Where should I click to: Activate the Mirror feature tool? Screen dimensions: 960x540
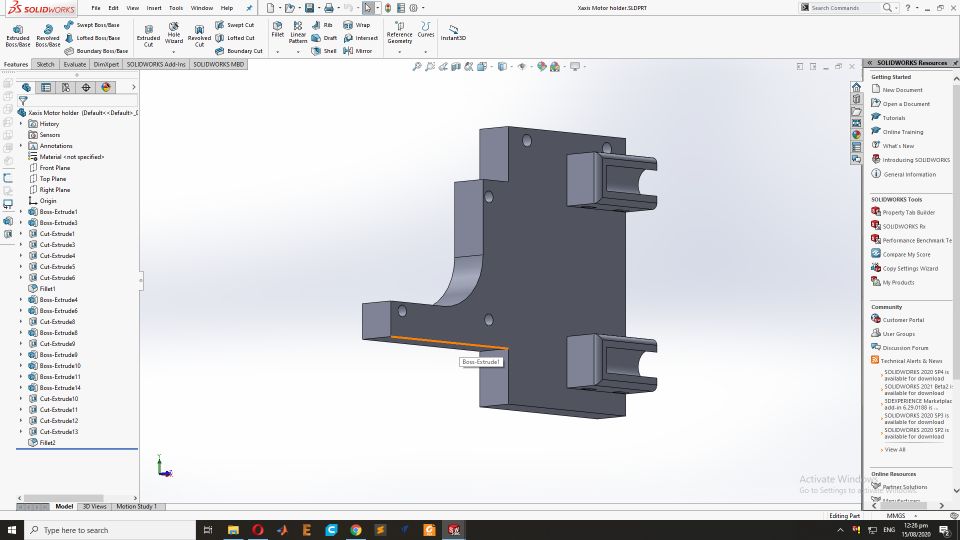(x=357, y=50)
